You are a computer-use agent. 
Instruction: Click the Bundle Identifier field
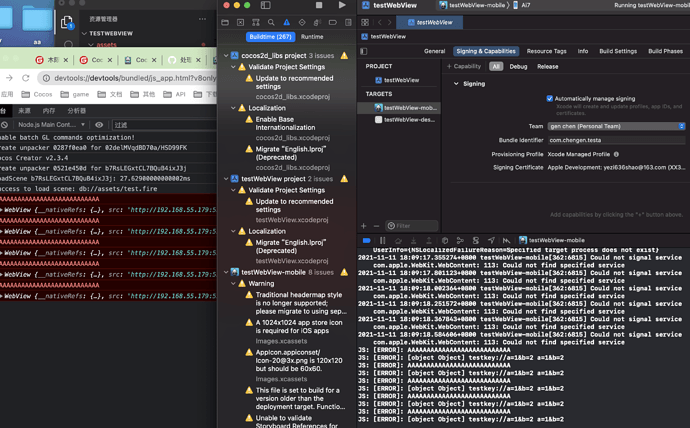(615, 140)
